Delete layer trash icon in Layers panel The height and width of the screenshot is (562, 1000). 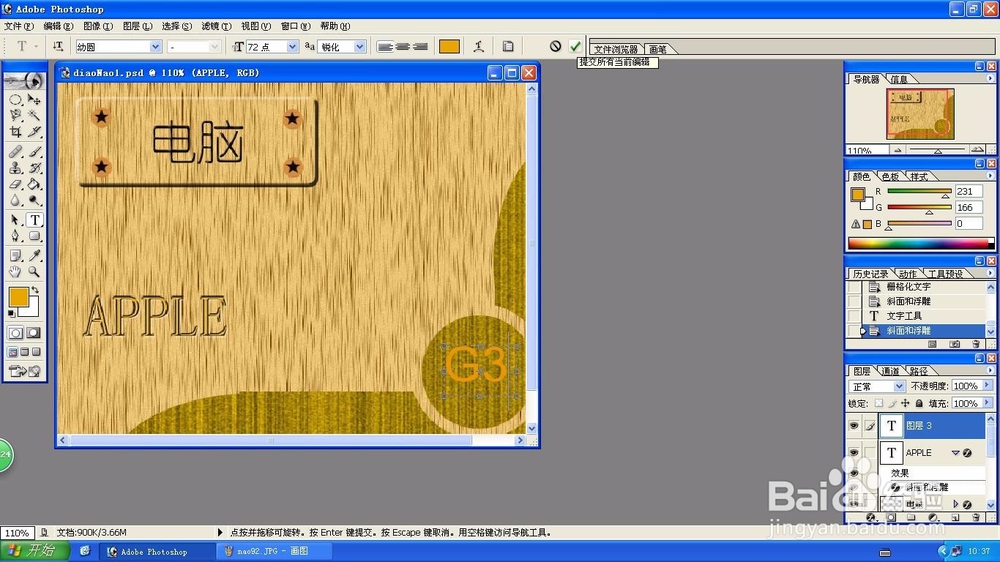pyautogui.click(x=976, y=518)
